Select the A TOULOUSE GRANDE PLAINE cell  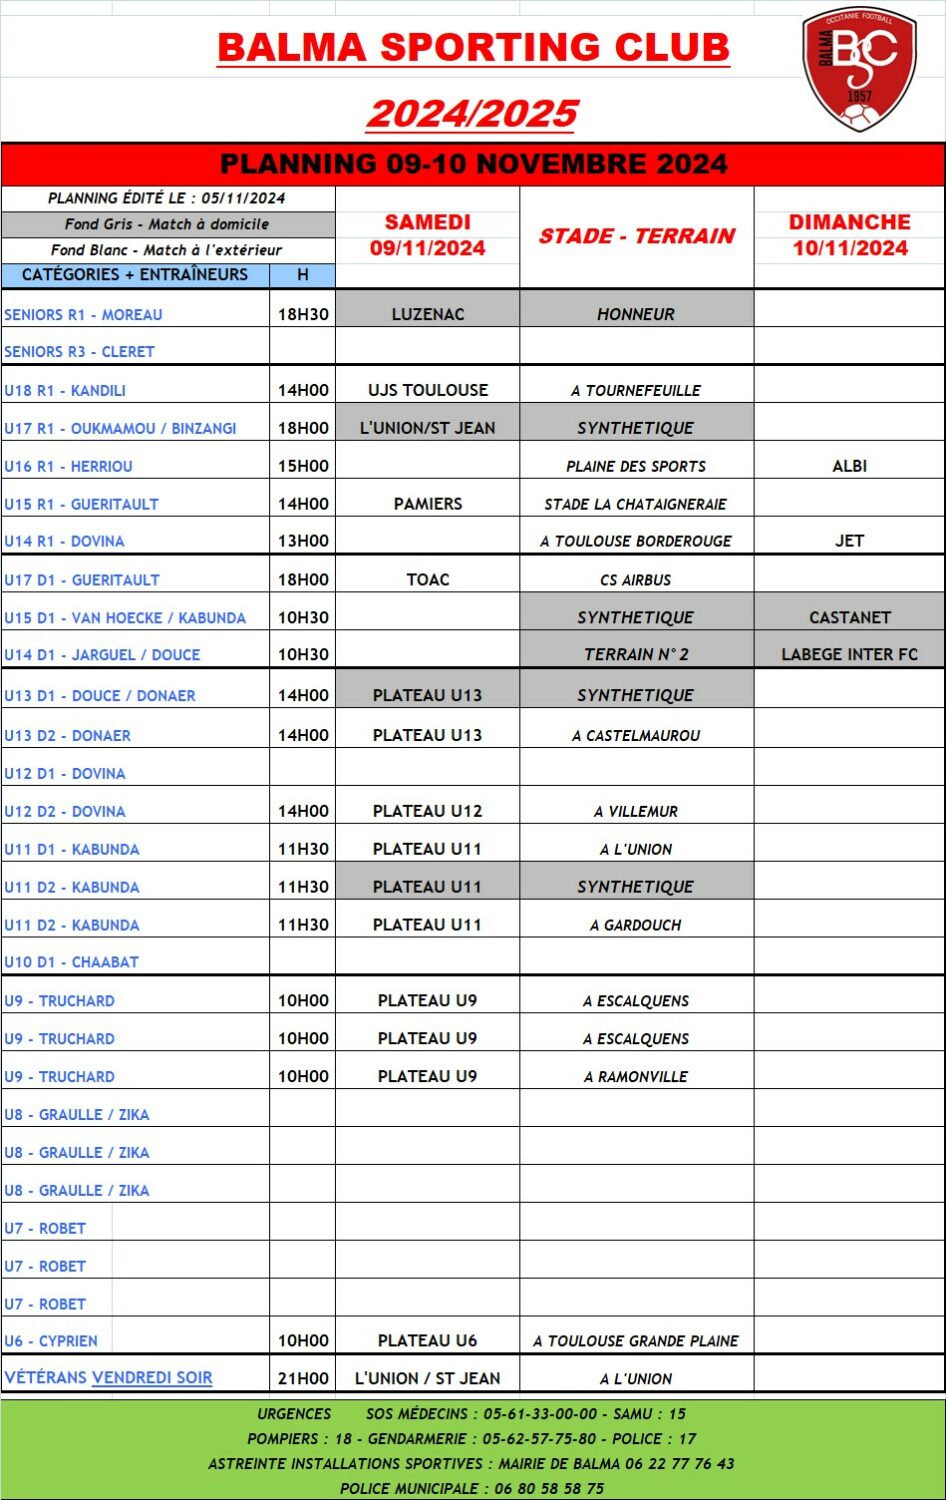(x=636, y=1341)
